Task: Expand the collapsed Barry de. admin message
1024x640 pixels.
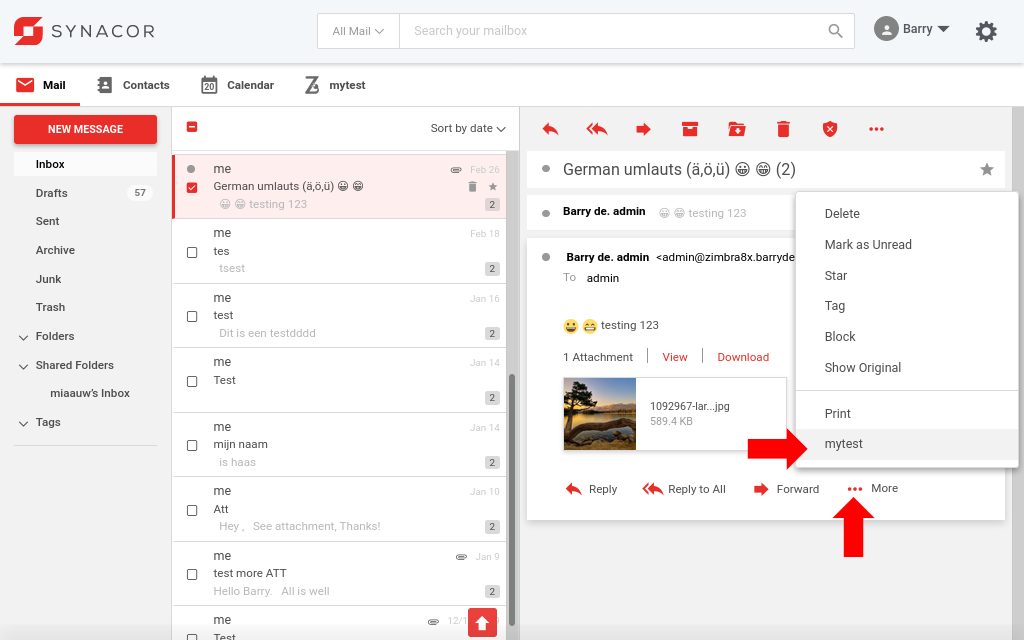Action: 661,212
